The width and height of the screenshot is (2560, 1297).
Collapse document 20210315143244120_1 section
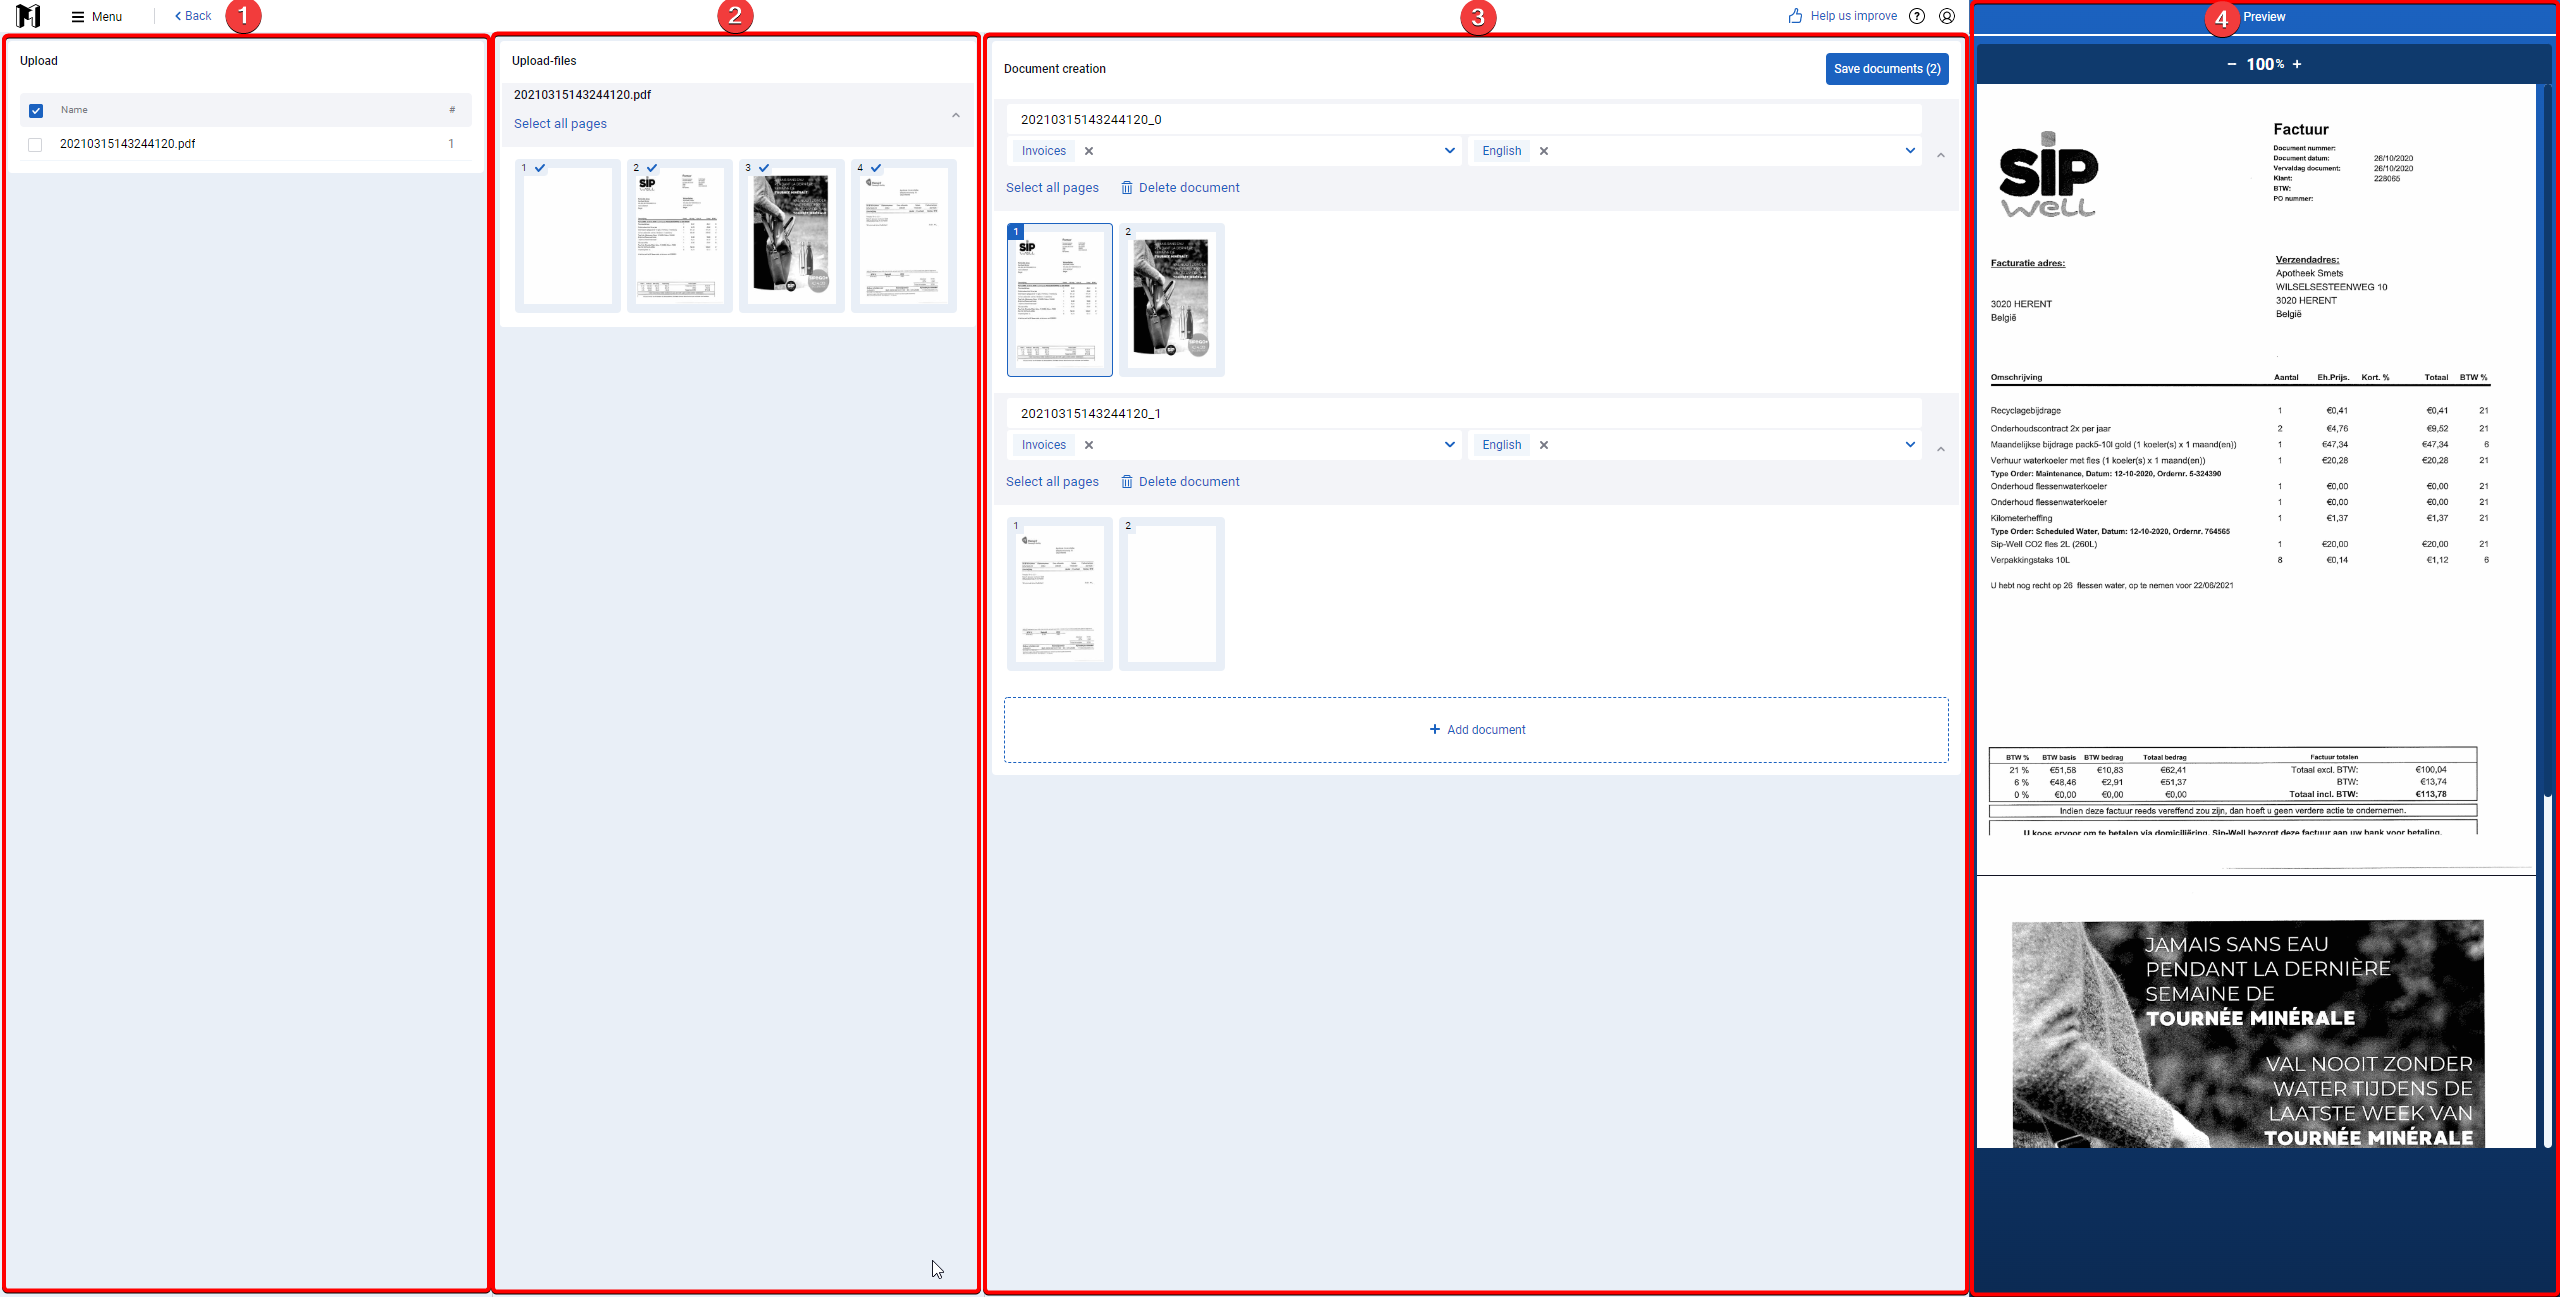[1941, 449]
